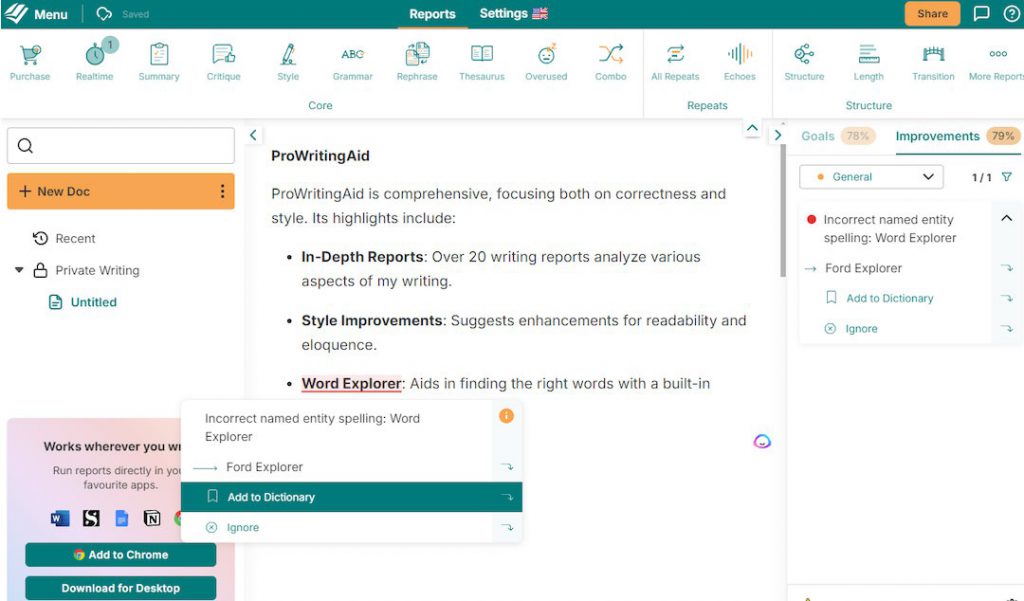Click arrow beside Ignore in Improvements panel
The image size is (1024, 601).
point(1006,329)
